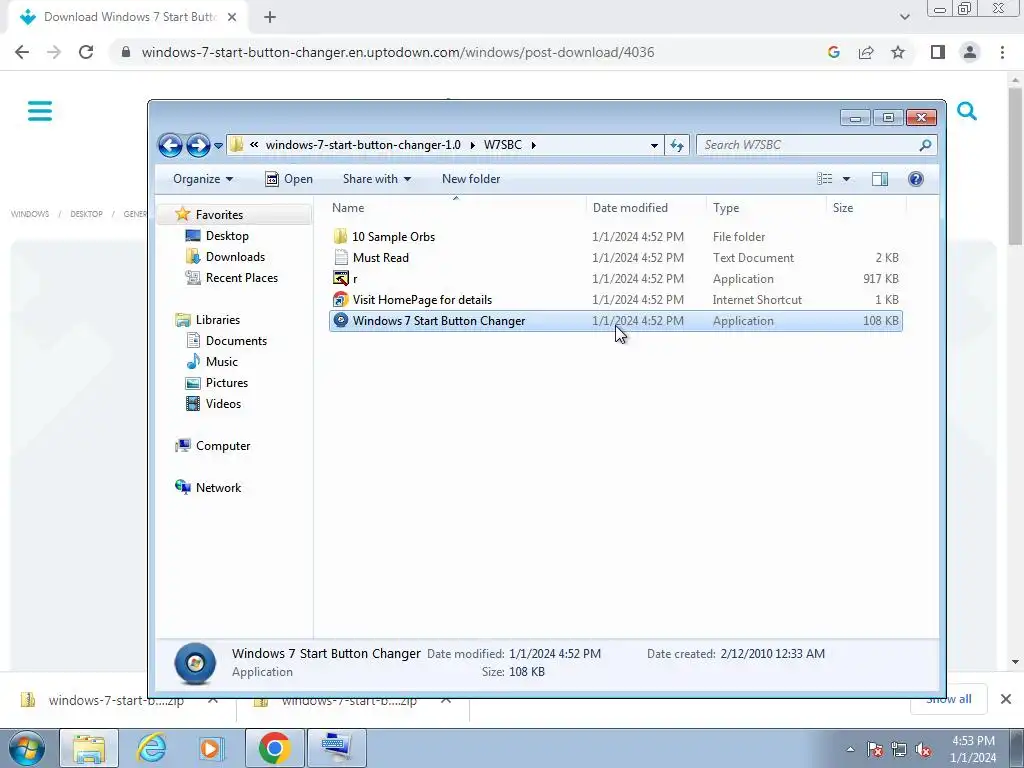
Task: Open Pictures library
Action: (227, 383)
